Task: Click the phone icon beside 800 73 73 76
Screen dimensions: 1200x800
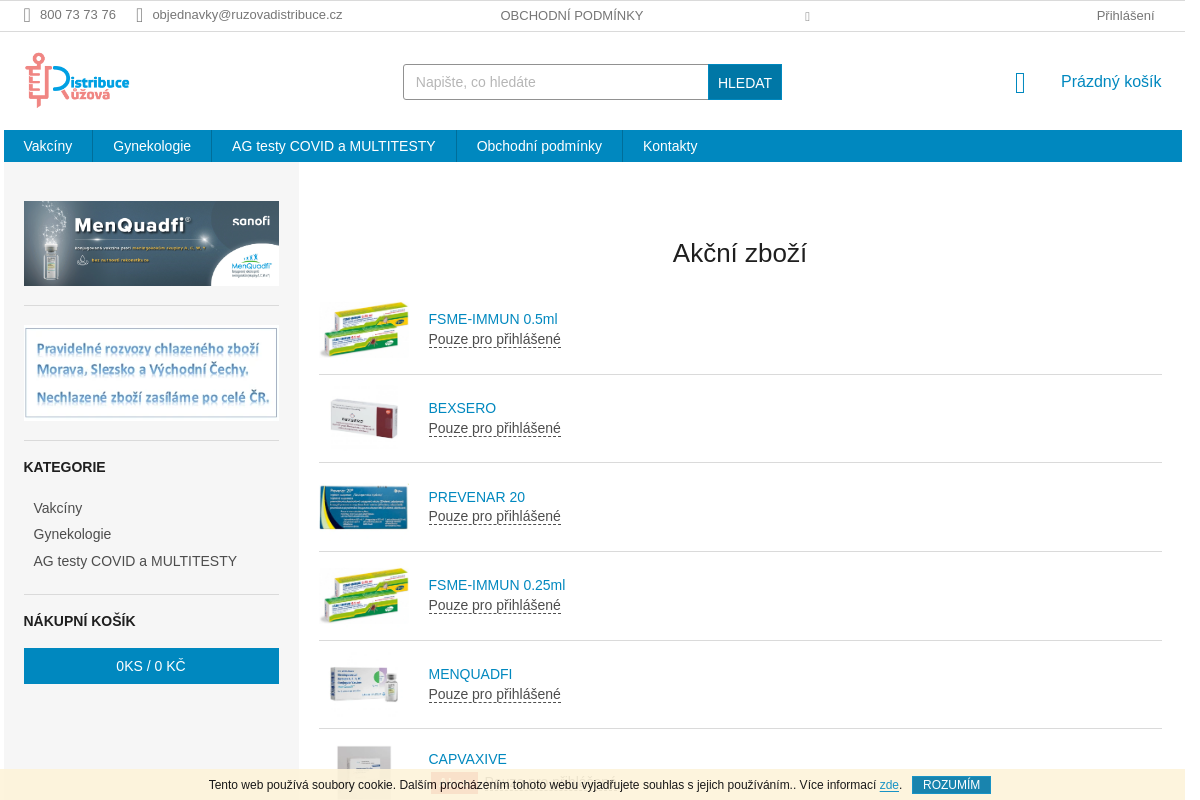Action: 27,15
